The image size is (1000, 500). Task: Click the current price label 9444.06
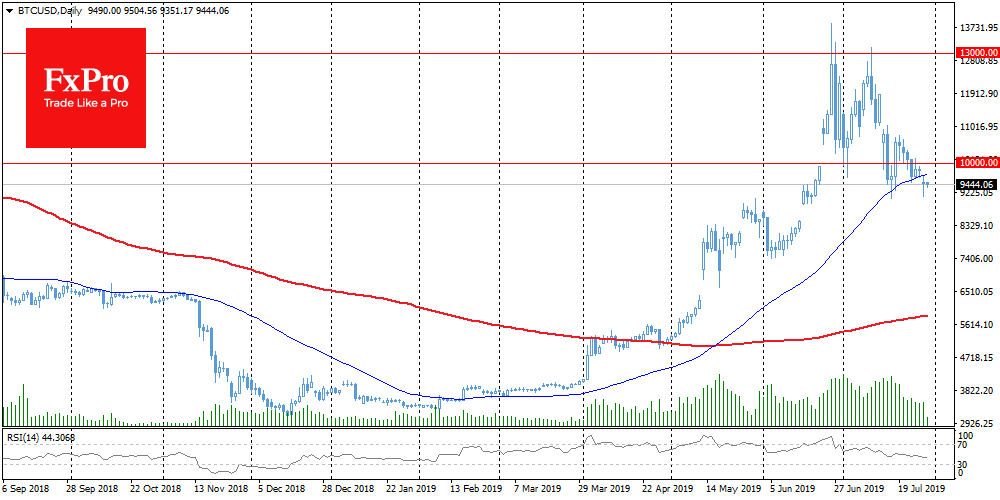click(x=975, y=184)
